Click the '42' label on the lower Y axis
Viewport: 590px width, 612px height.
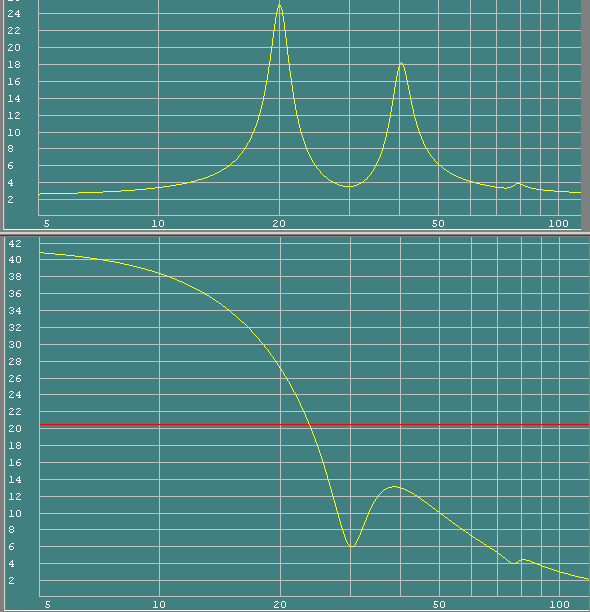pyautogui.click(x=15, y=244)
